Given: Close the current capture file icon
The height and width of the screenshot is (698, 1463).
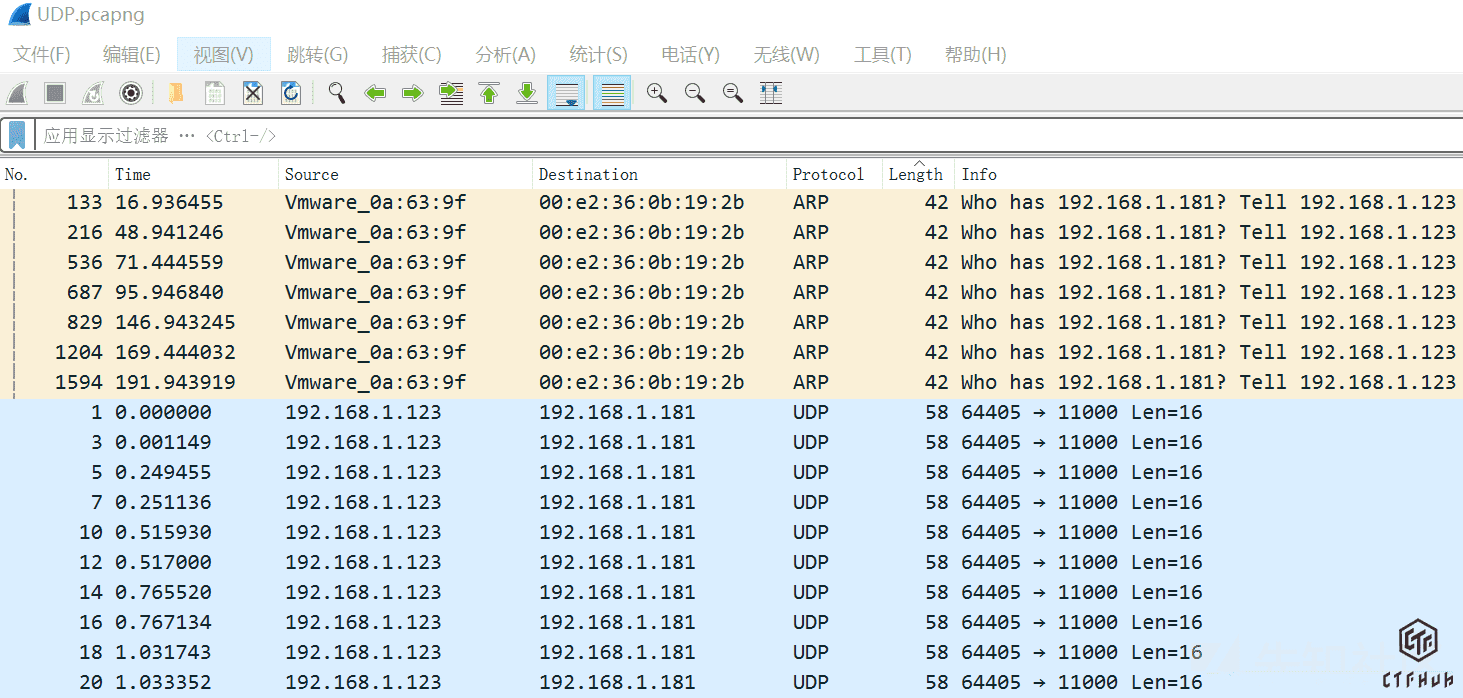Looking at the screenshot, I should click(x=253, y=93).
